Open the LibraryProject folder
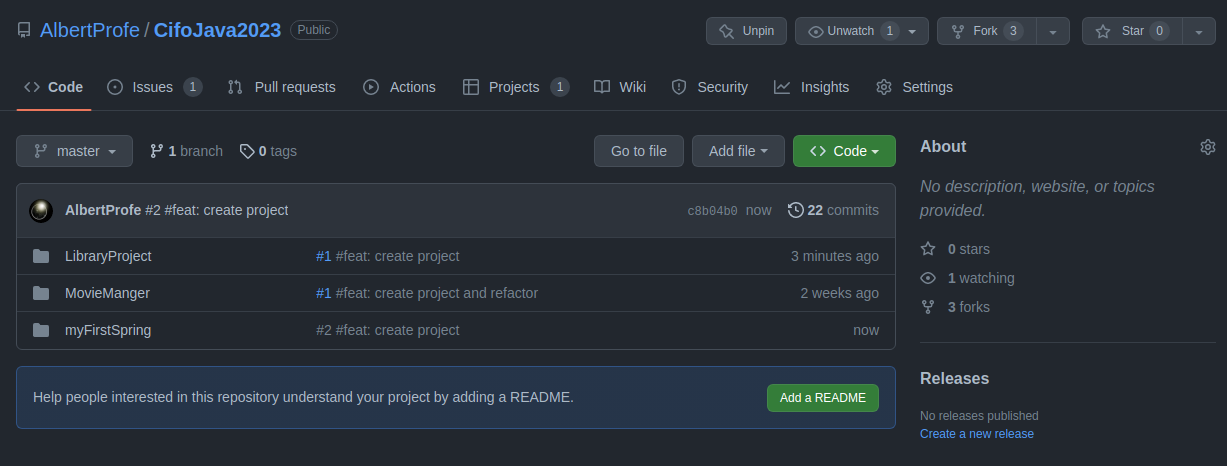The height and width of the screenshot is (466, 1227). 108,256
